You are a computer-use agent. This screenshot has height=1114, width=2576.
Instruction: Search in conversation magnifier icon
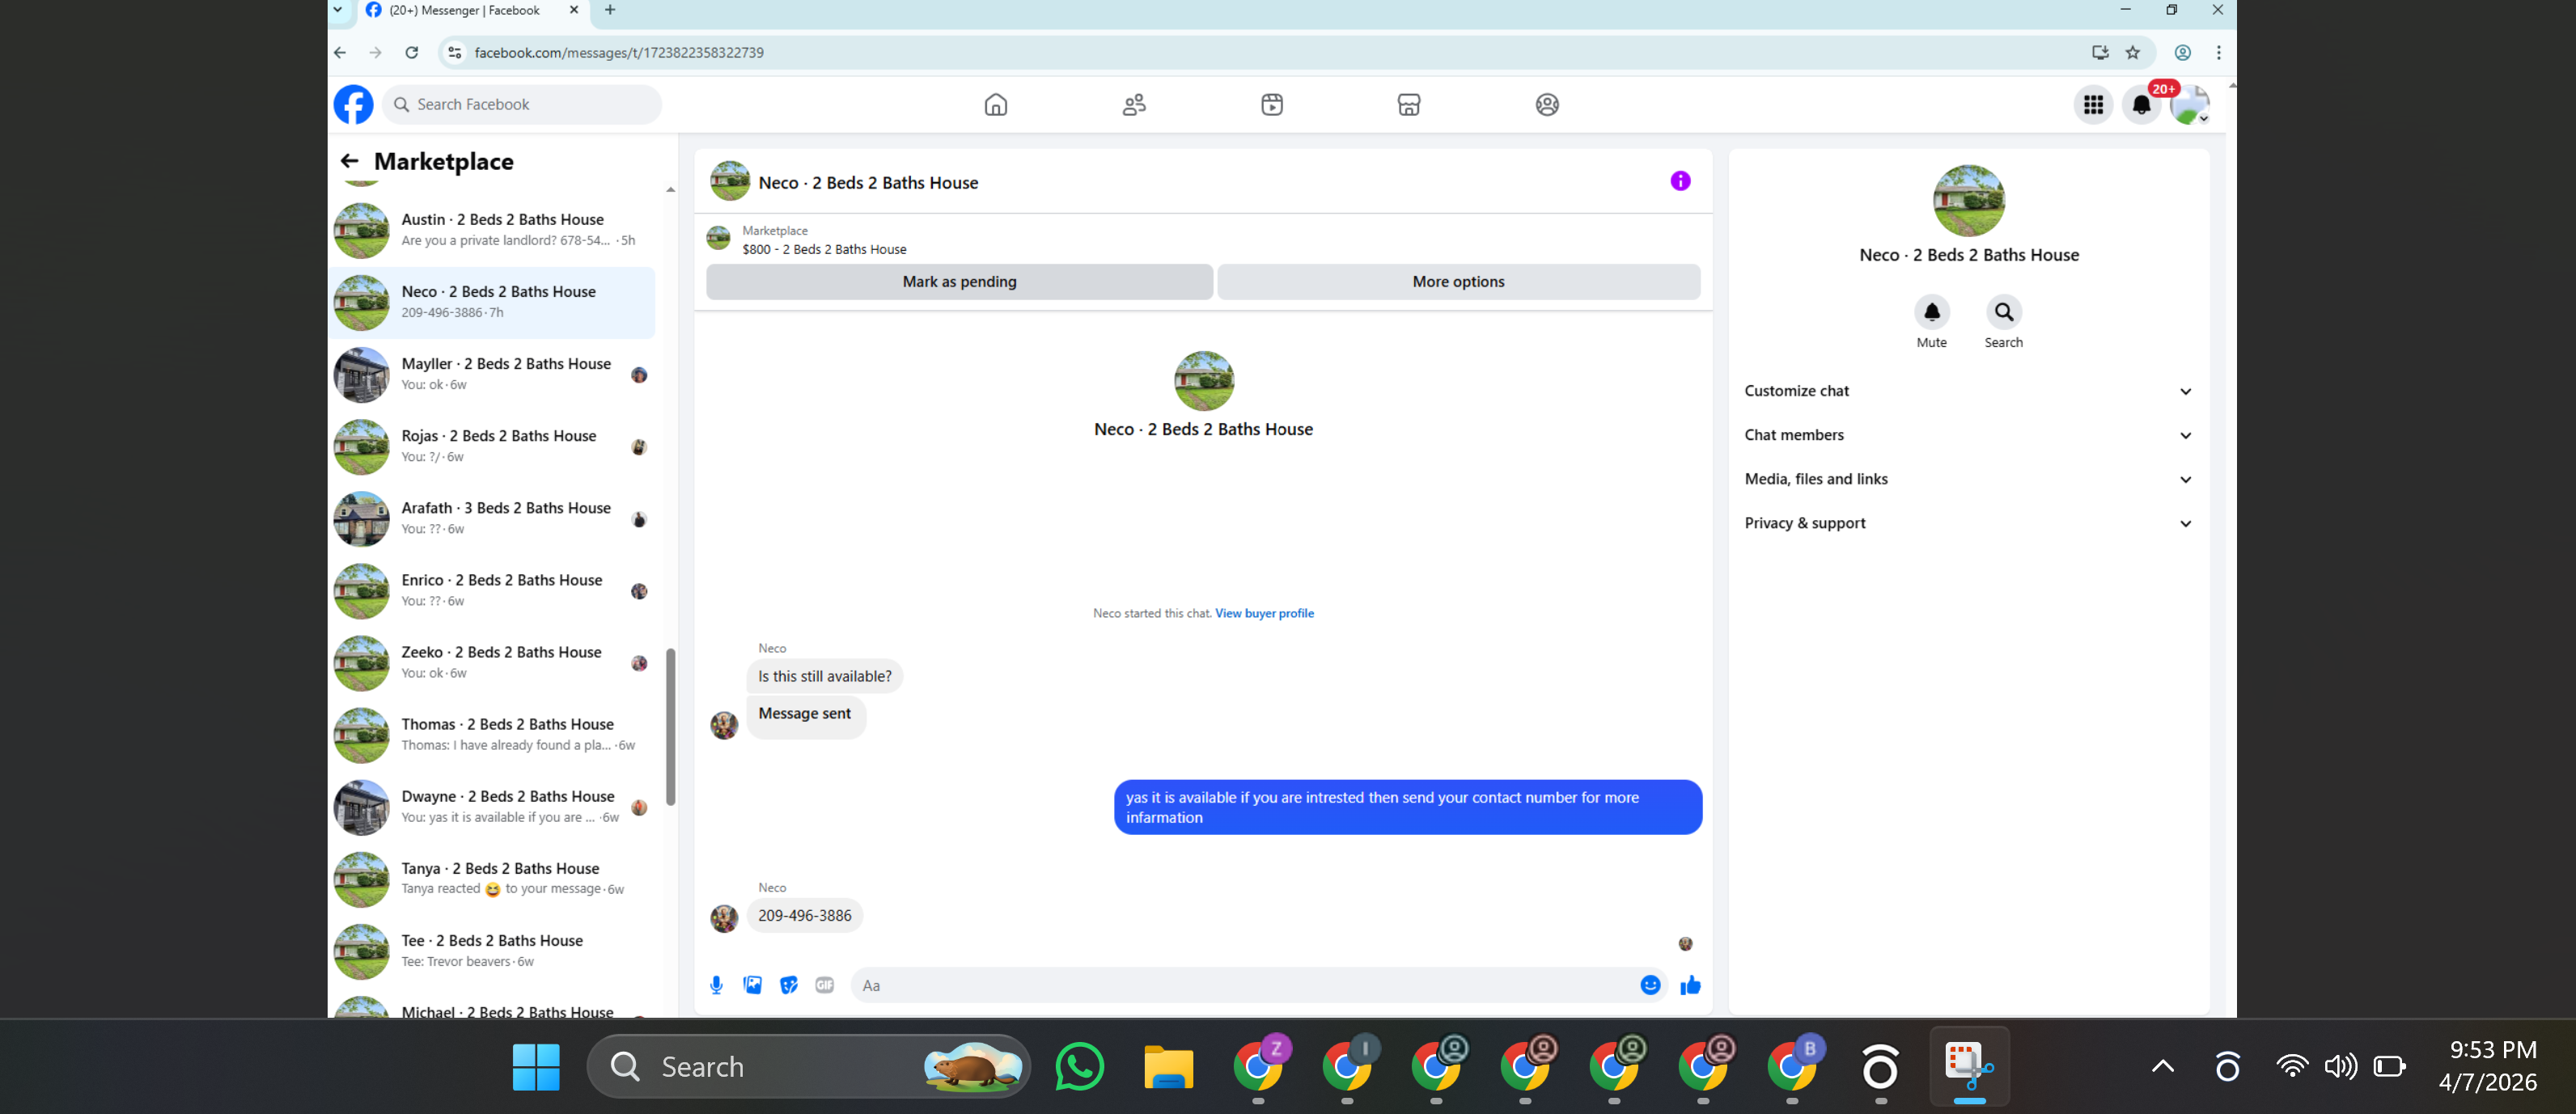(2004, 312)
